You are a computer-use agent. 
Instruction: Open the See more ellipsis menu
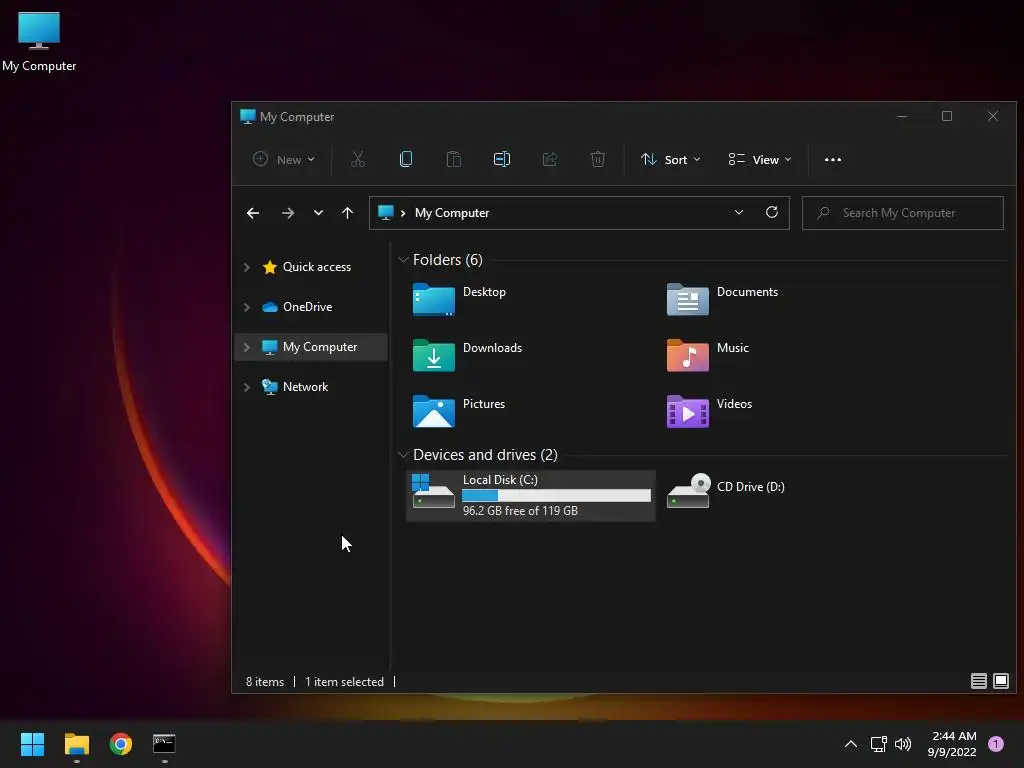coord(833,159)
